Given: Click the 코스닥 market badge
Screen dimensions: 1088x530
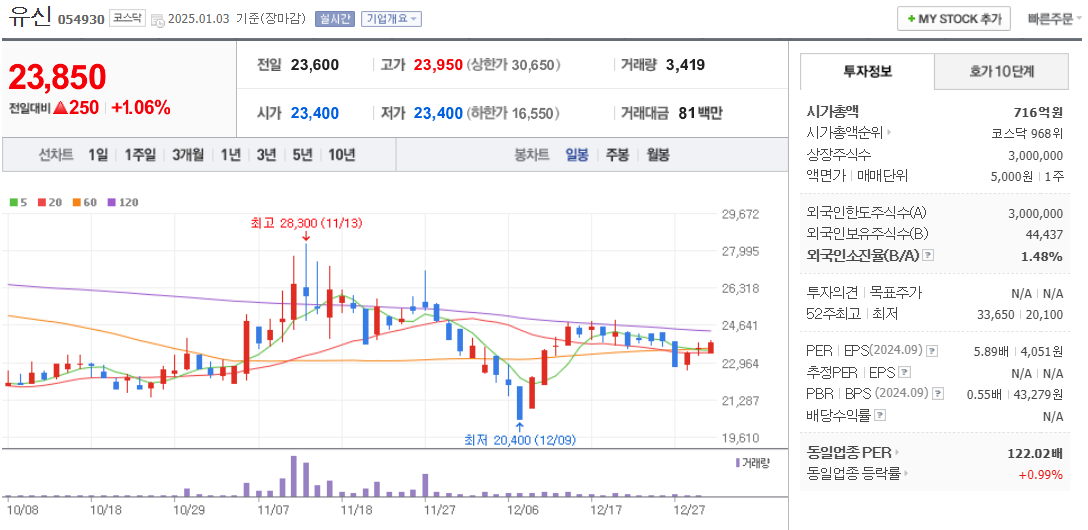Looking at the screenshot, I should point(128,19).
